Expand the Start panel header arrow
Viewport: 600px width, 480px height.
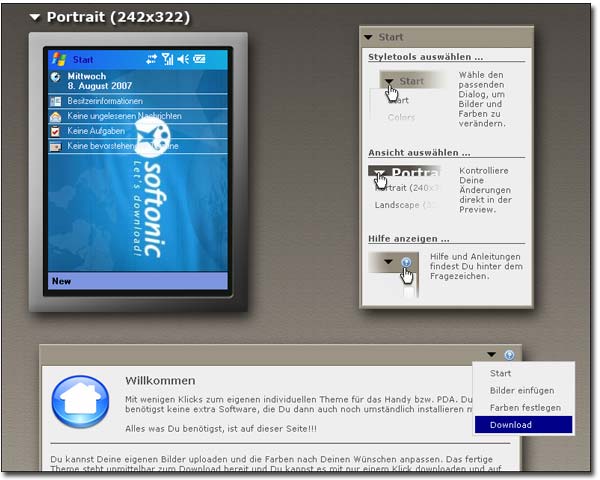(x=369, y=37)
